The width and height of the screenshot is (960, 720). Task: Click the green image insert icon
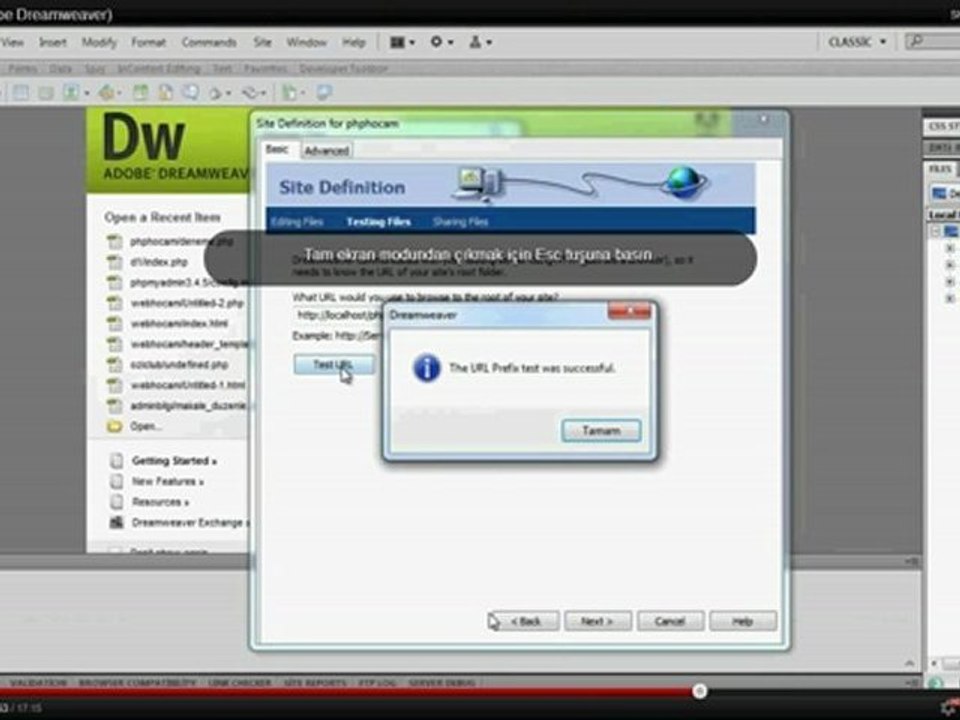71,92
